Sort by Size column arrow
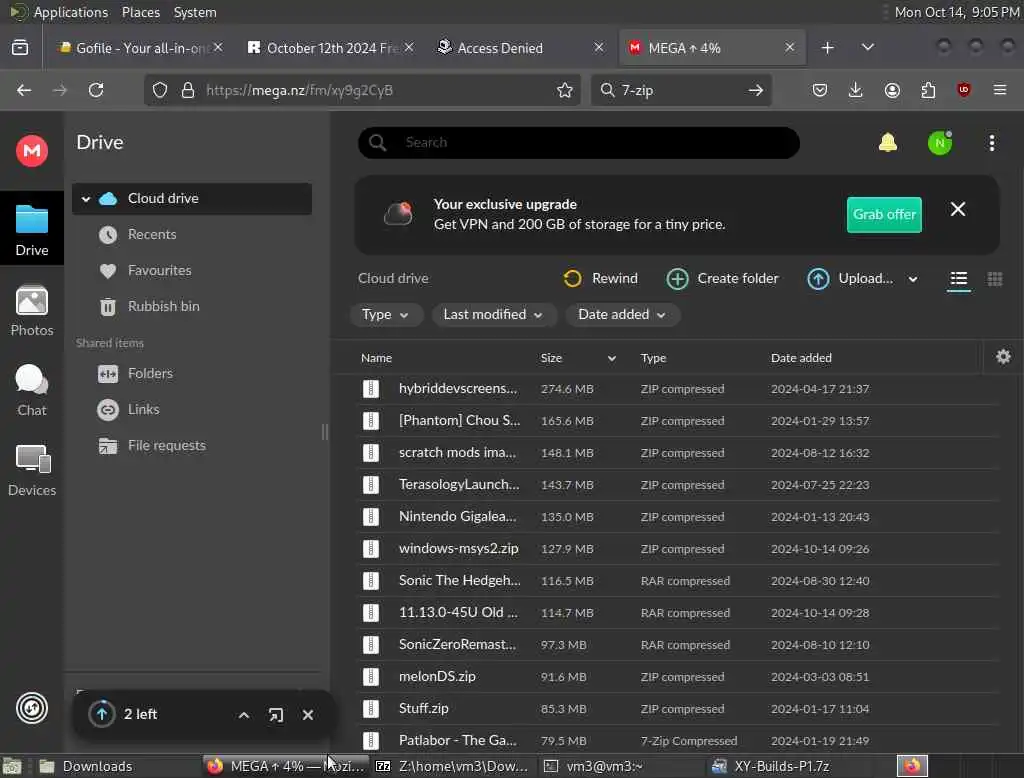The image size is (1024, 778). click(x=611, y=358)
